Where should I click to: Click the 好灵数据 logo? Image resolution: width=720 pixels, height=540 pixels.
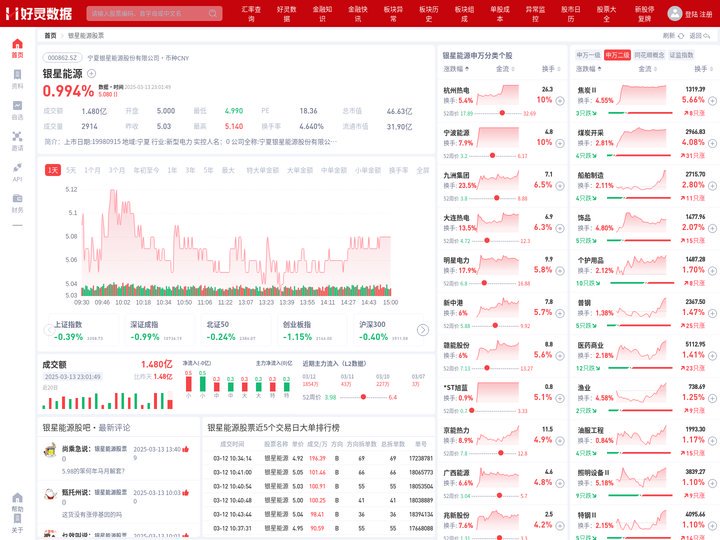pyautogui.click(x=39, y=13)
